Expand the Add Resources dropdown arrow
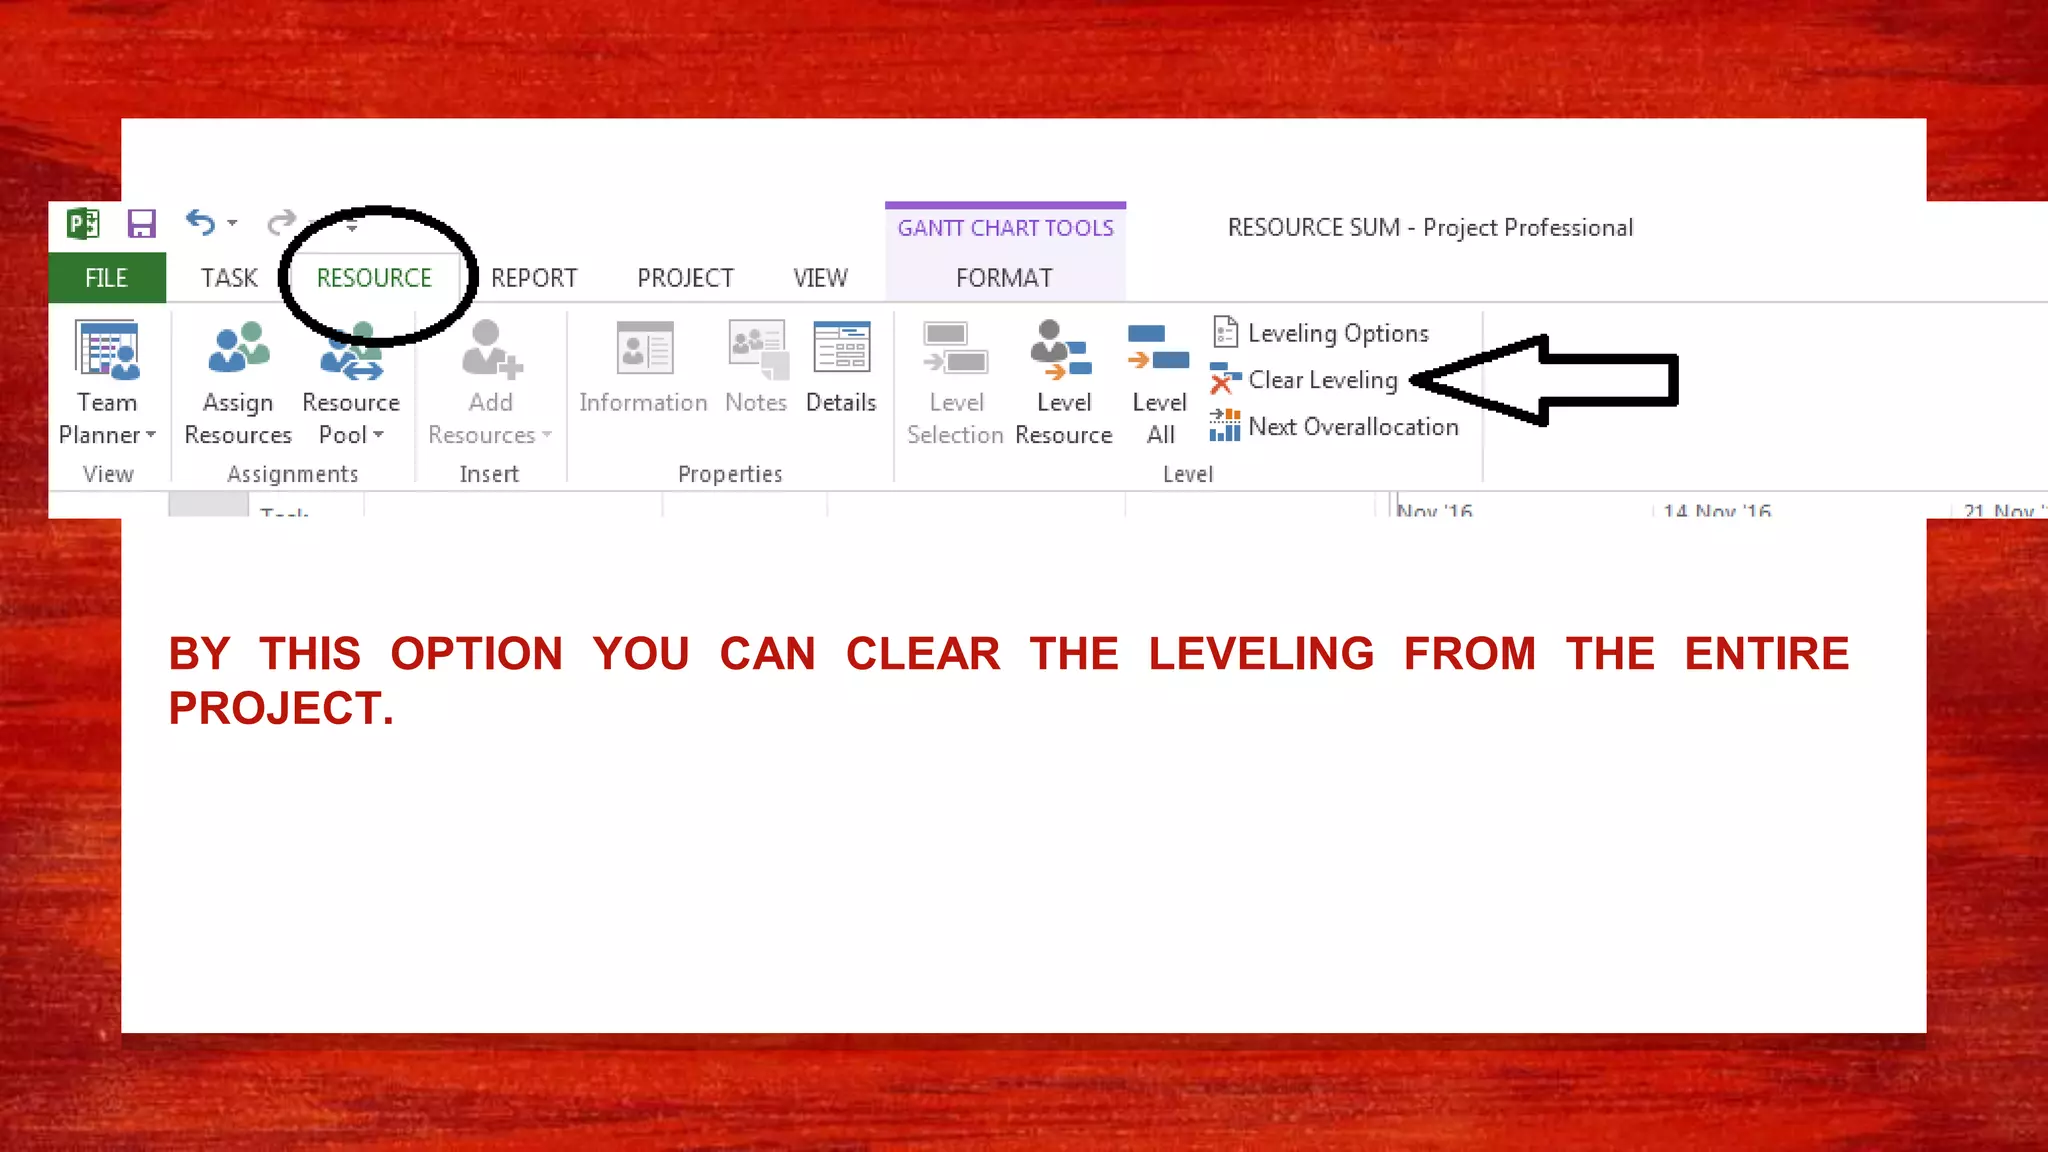Image resolution: width=2048 pixels, height=1152 pixels. coord(547,435)
